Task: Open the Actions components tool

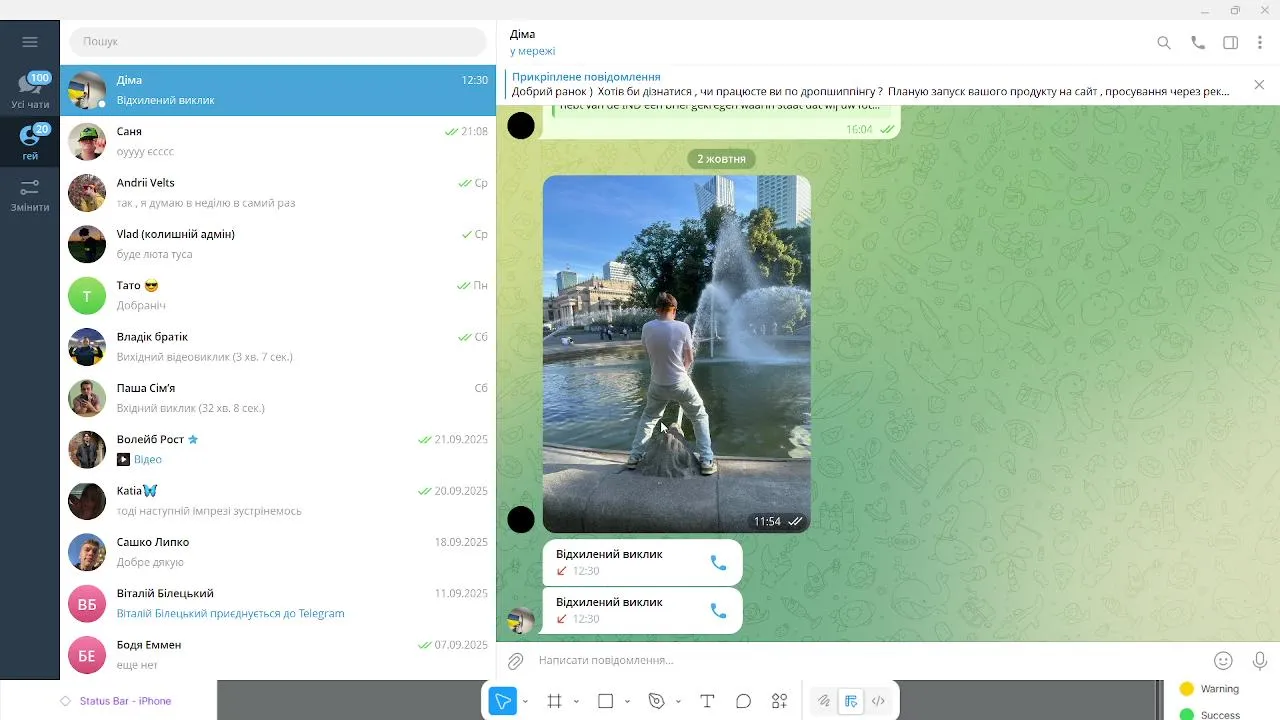Action: 779,702
